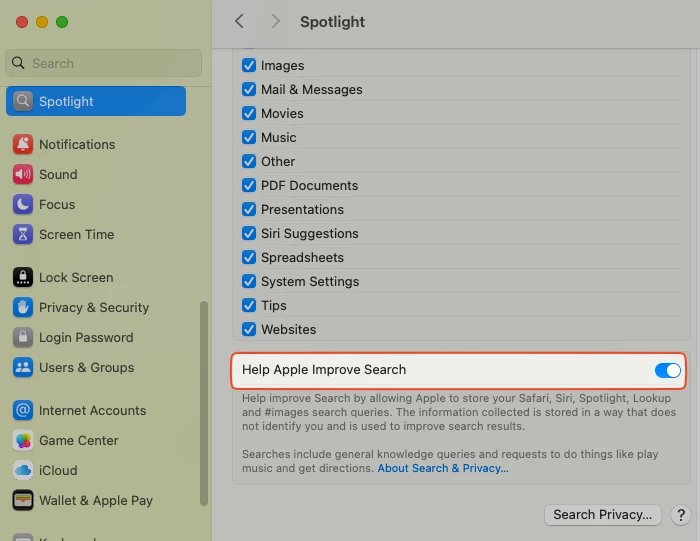Screen dimensions: 700x541
Task: Uncheck the Images checkbox
Action: coord(249,65)
